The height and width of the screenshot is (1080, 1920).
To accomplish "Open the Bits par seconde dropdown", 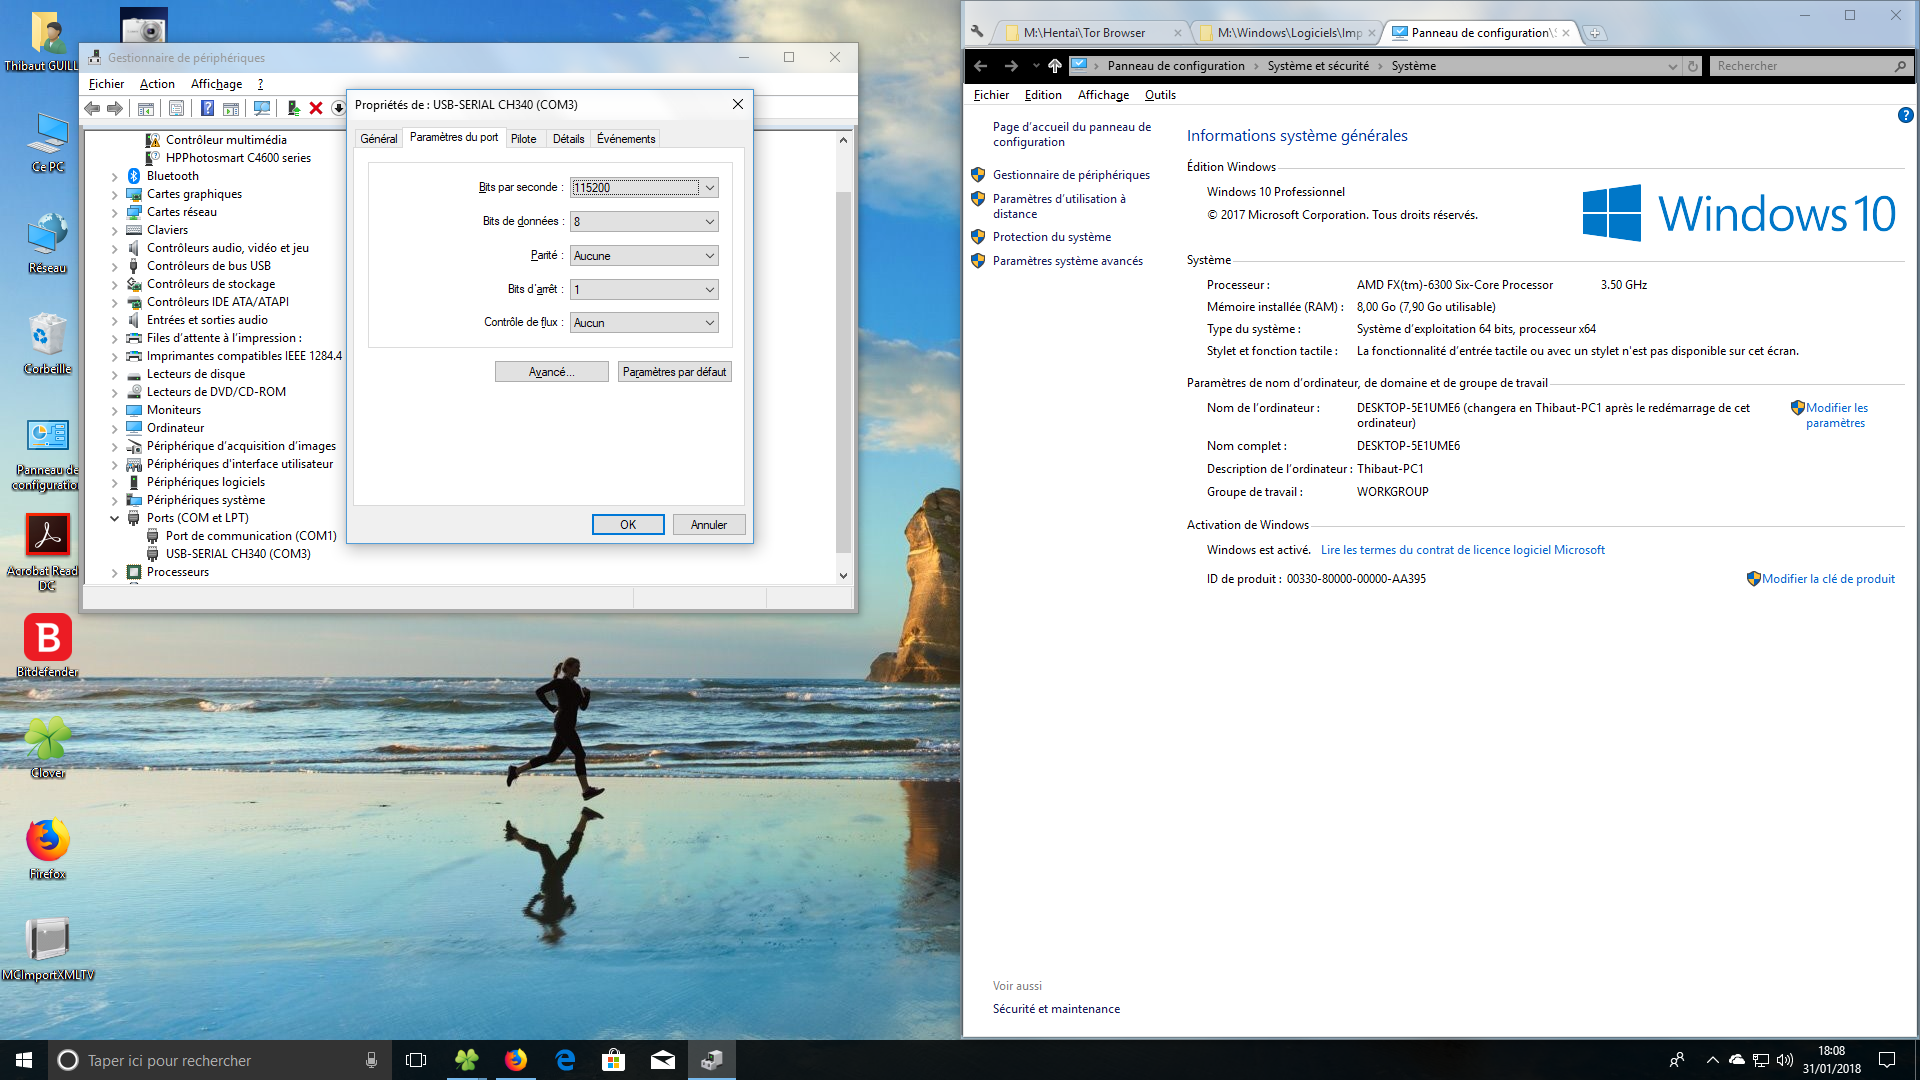I will tap(709, 188).
